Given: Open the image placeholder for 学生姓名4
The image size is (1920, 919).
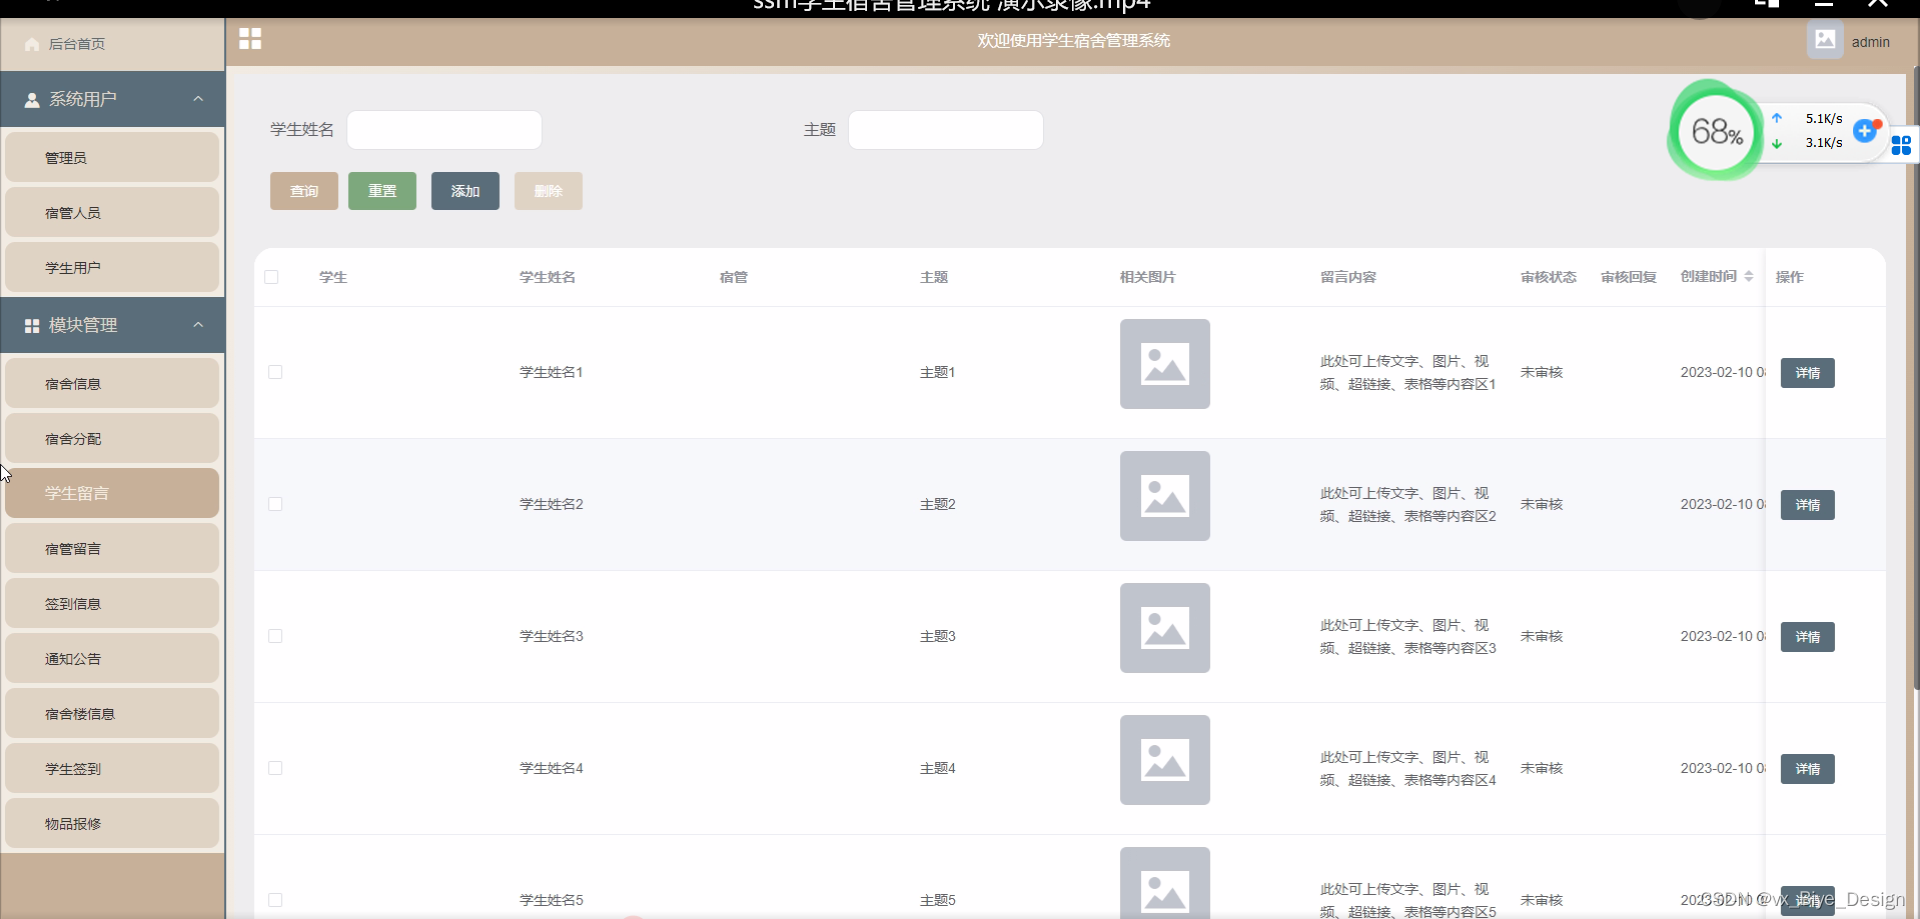Looking at the screenshot, I should coord(1165,760).
